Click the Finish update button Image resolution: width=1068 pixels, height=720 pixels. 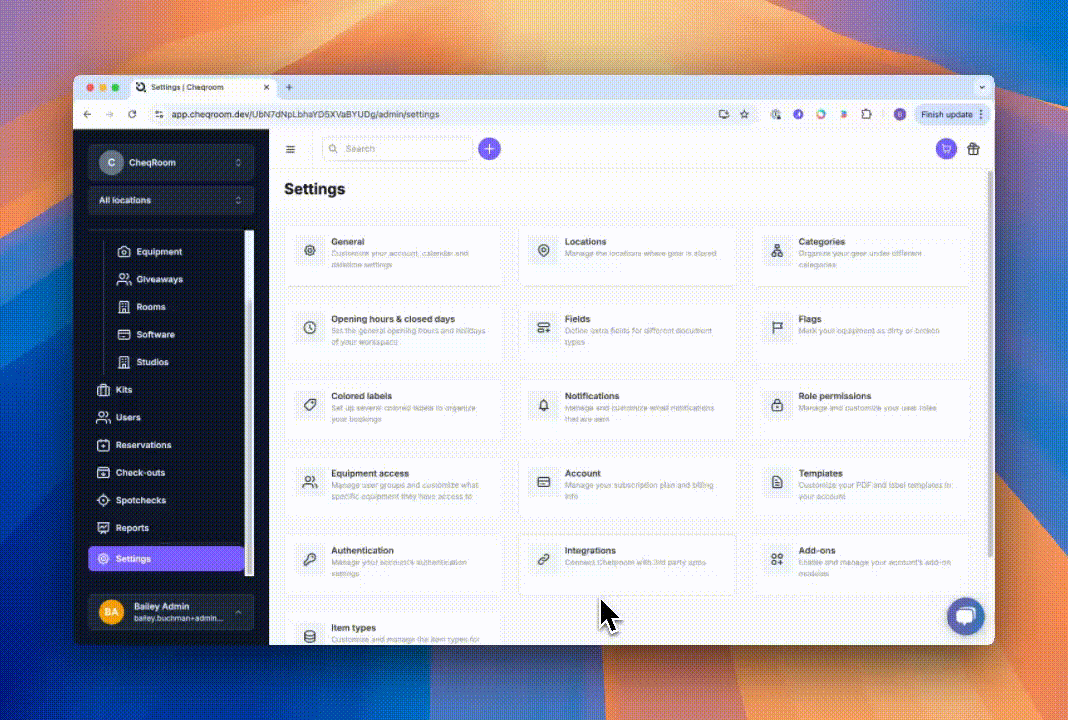[x=946, y=114]
